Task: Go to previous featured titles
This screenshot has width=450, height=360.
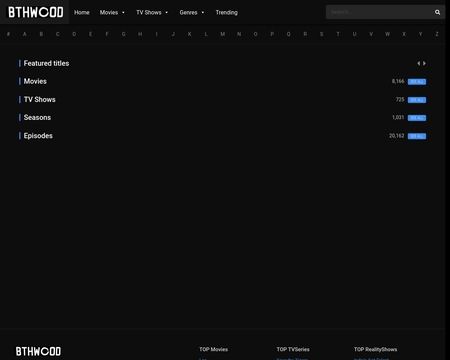Action: 419,63
